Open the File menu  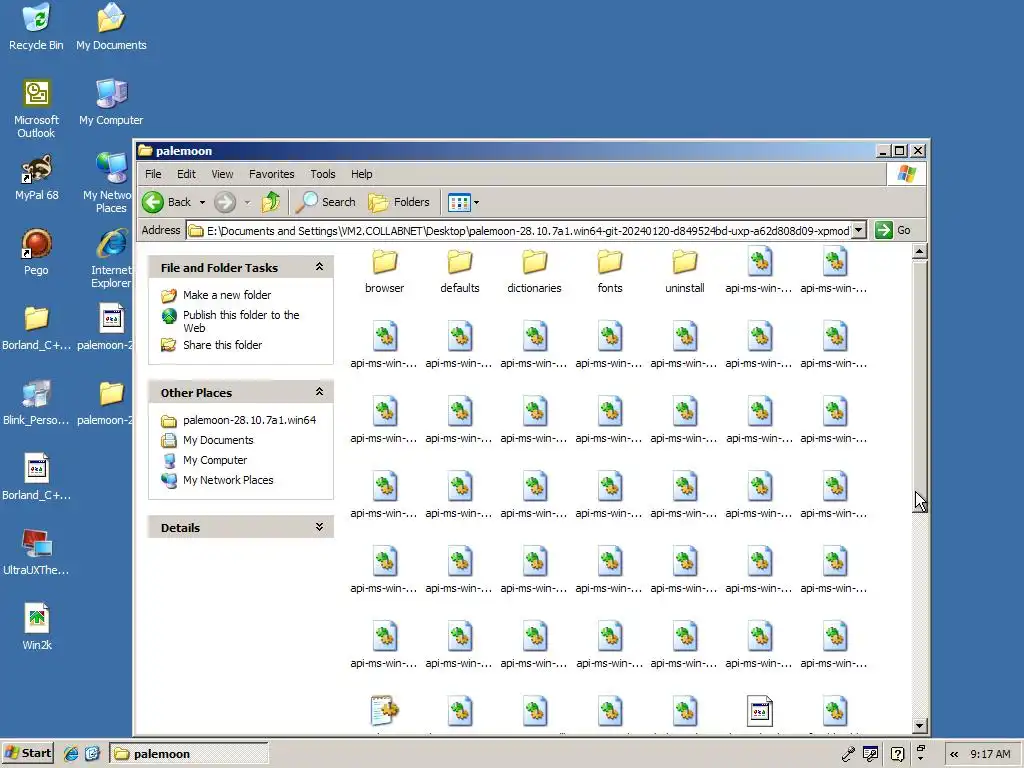click(x=153, y=174)
